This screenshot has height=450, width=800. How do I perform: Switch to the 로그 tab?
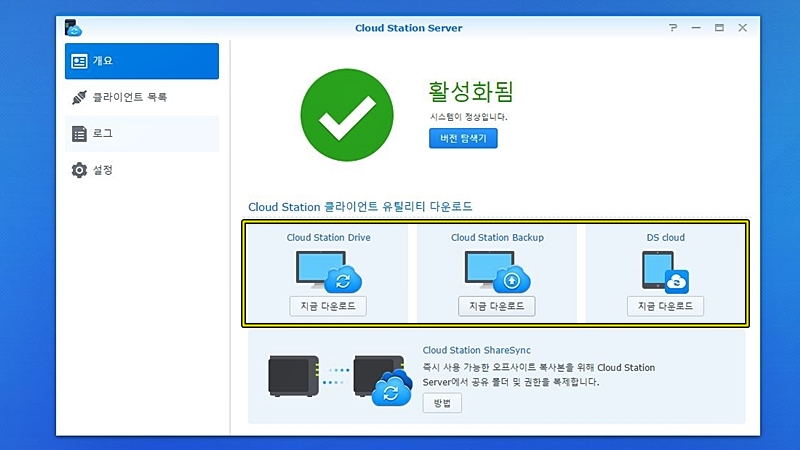point(142,134)
